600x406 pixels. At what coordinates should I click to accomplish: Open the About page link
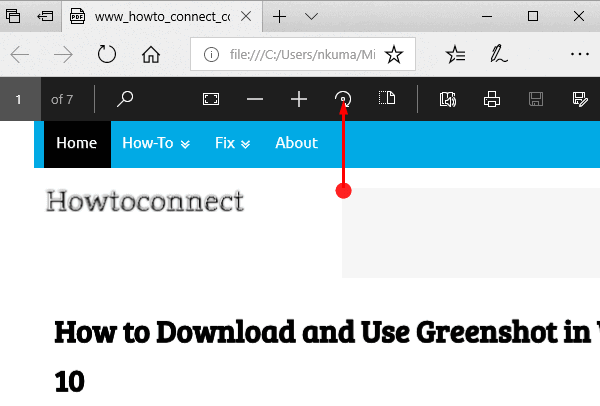coord(297,143)
